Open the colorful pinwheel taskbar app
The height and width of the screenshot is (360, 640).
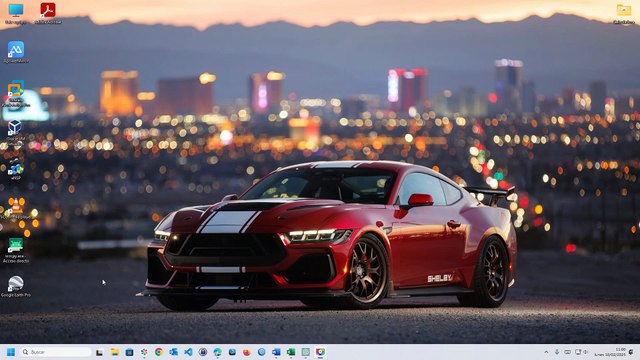(144, 352)
